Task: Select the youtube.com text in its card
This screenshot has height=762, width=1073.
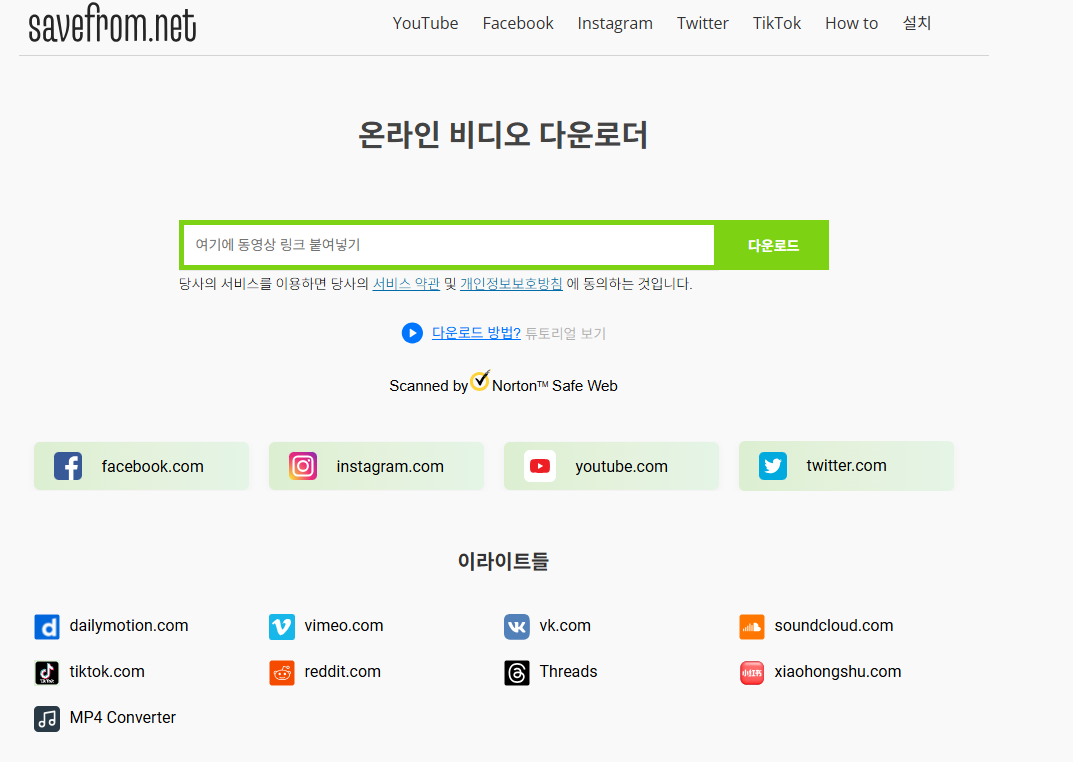Action: click(621, 467)
